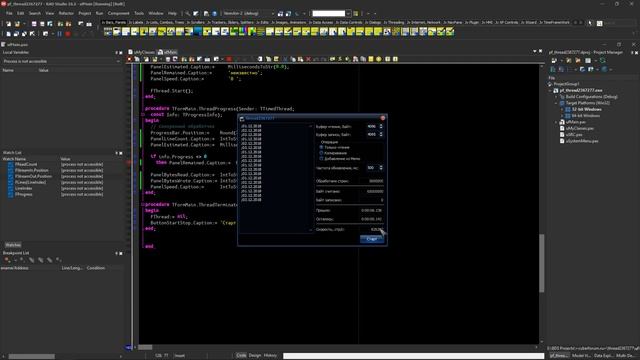Click the Run icon in the debug toolbar
The width and height of the screenshot is (640, 360).
pyautogui.click(x=45, y=34)
